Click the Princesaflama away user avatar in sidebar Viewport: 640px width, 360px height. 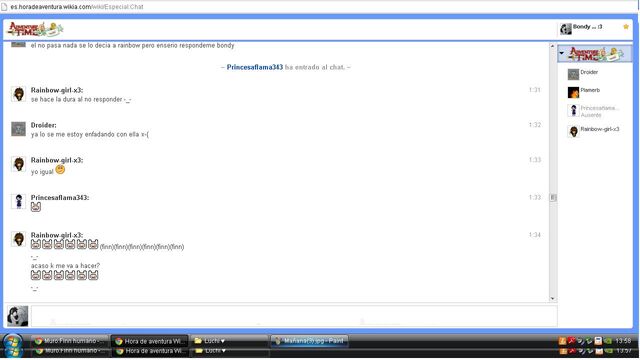tap(573, 111)
